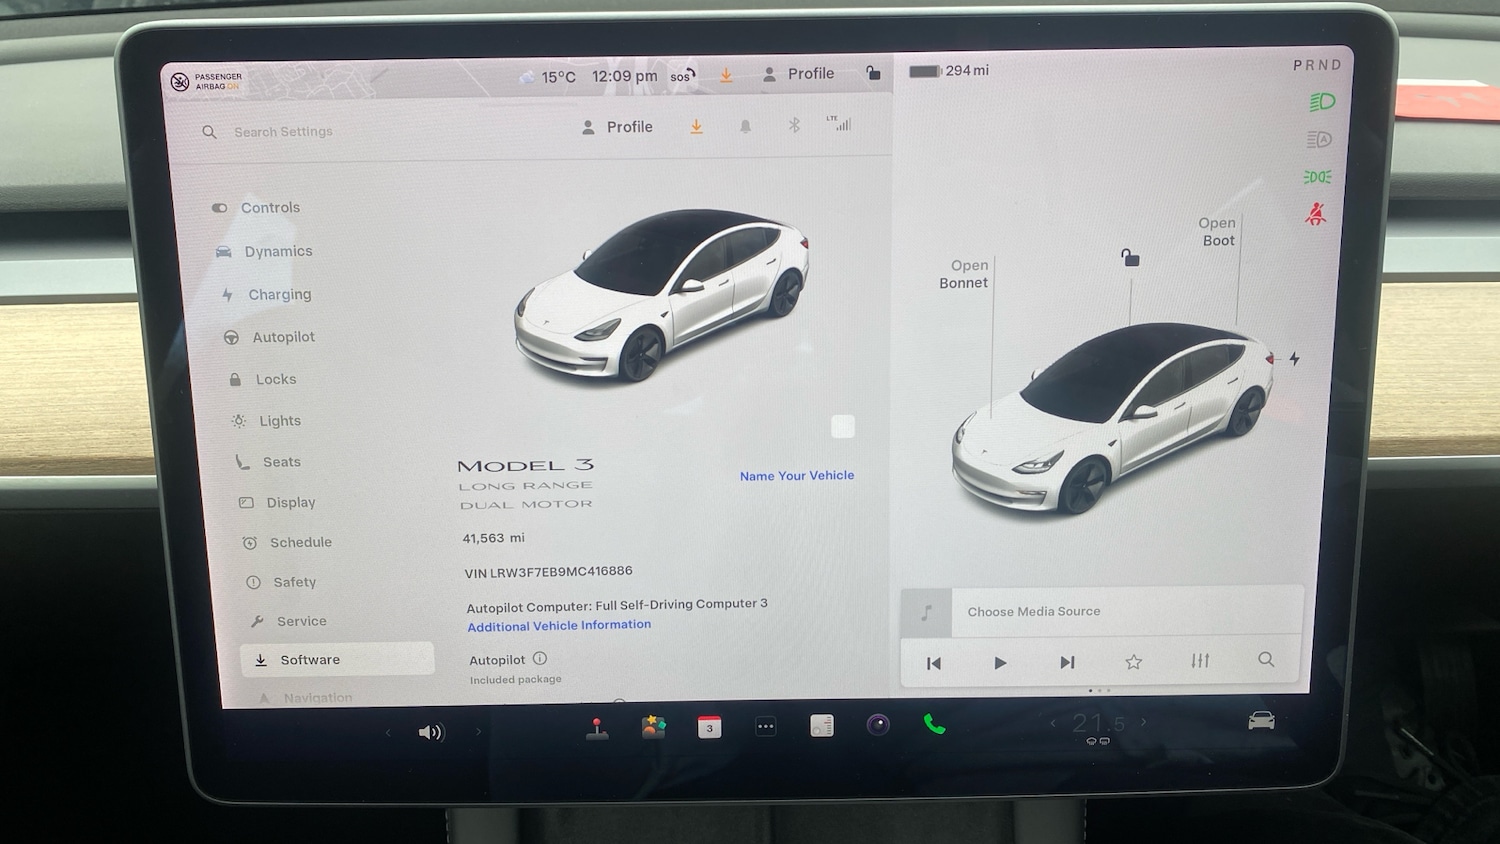Open the app launcher ellipsis icon
This screenshot has height=844, width=1500.
(x=765, y=726)
